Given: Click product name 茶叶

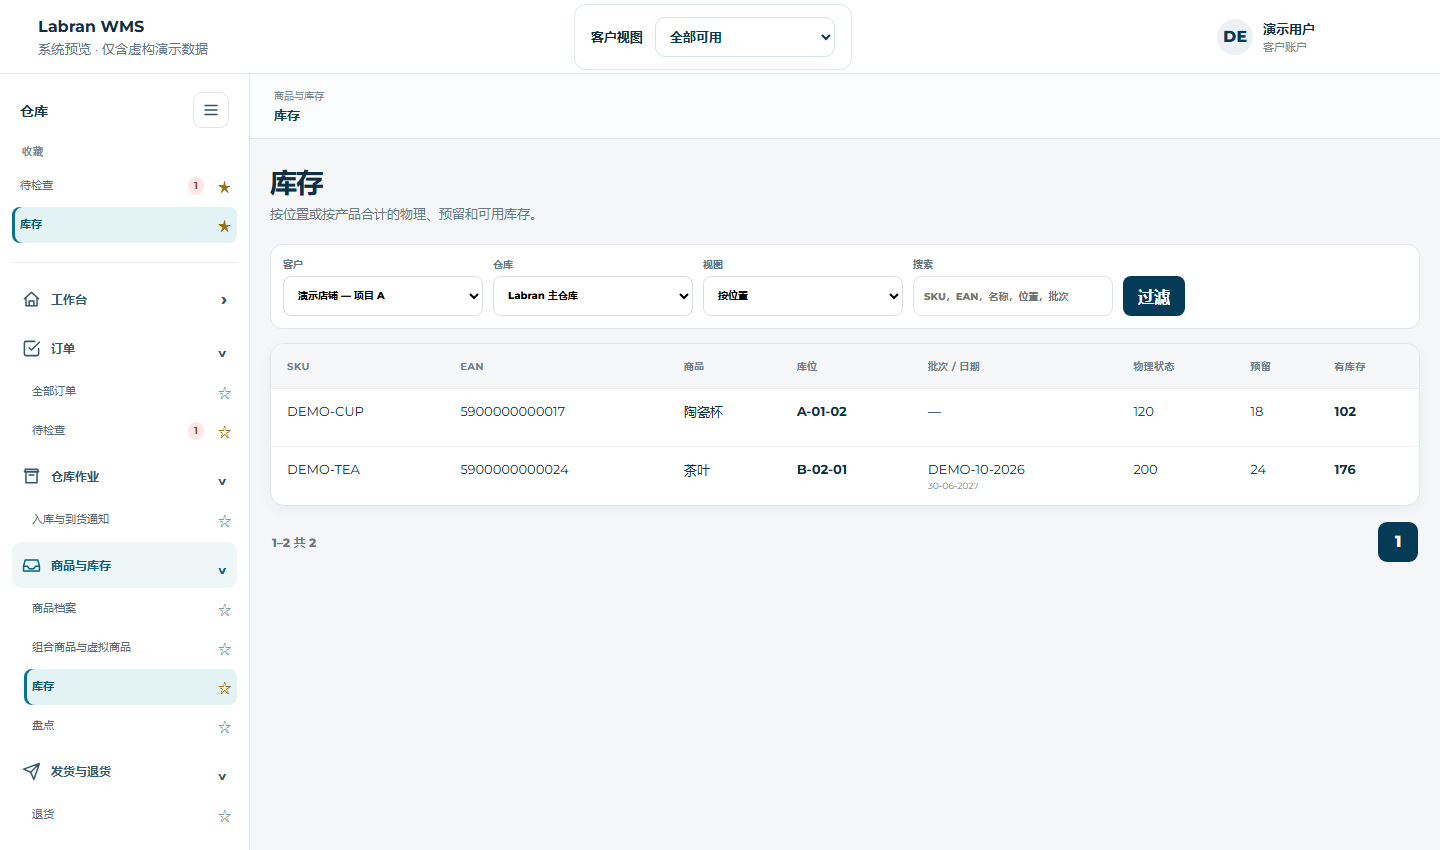Looking at the screenshot, I should tap(697, 470).
